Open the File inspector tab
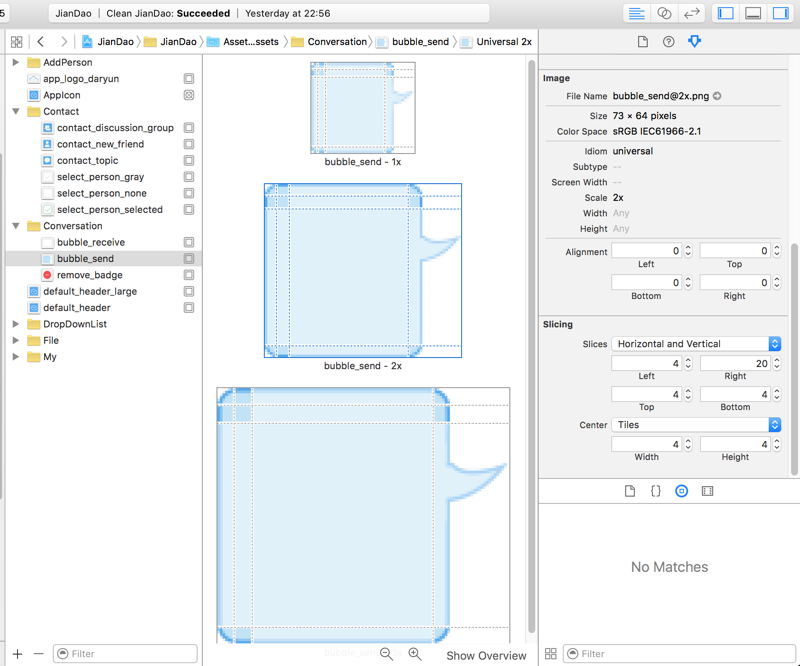Viewport: 800px width, 666px height. pos(643,42)
